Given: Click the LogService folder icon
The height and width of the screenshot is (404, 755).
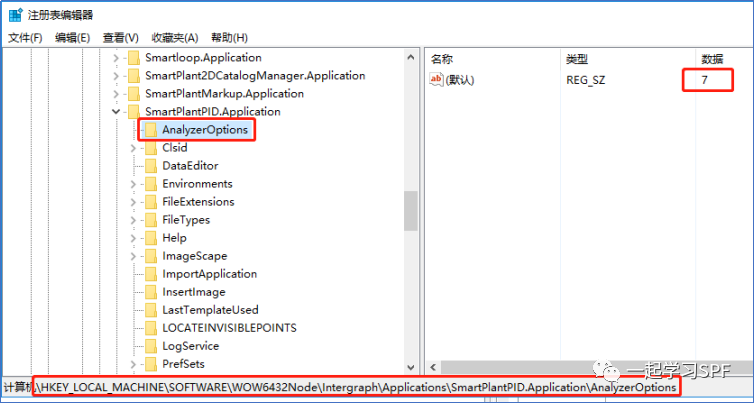Looking at the screenshot, I should (x=151, y=346).
